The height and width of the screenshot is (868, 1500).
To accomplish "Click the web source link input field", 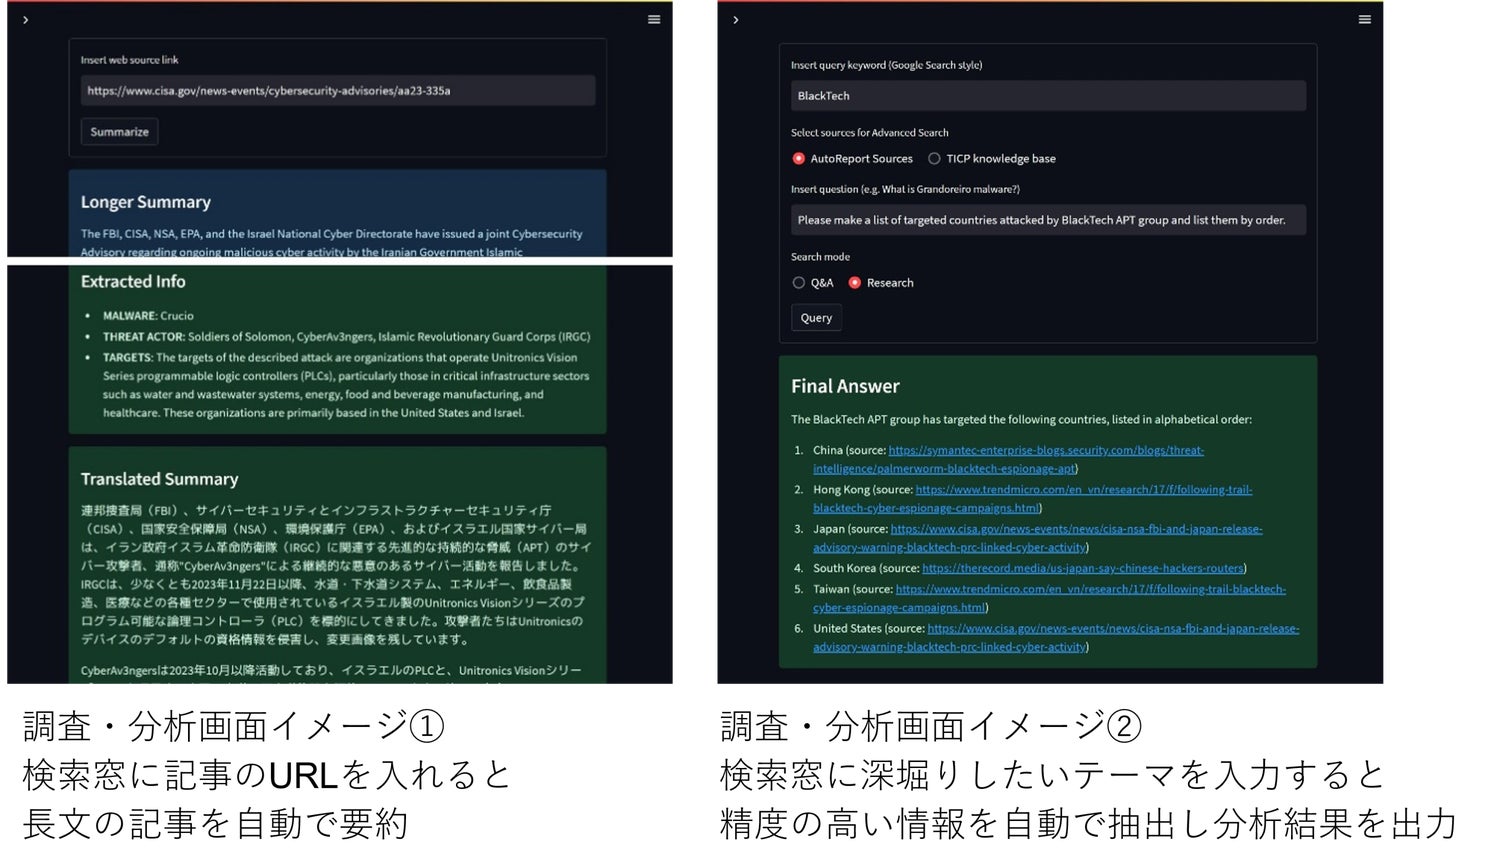I will [337, 91].
